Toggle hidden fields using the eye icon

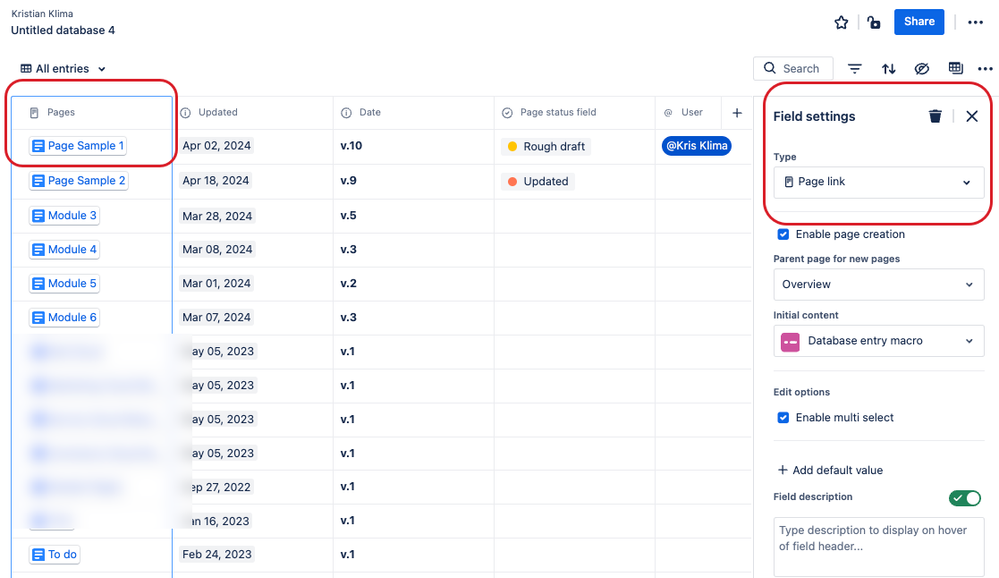(x=922, y=68)
